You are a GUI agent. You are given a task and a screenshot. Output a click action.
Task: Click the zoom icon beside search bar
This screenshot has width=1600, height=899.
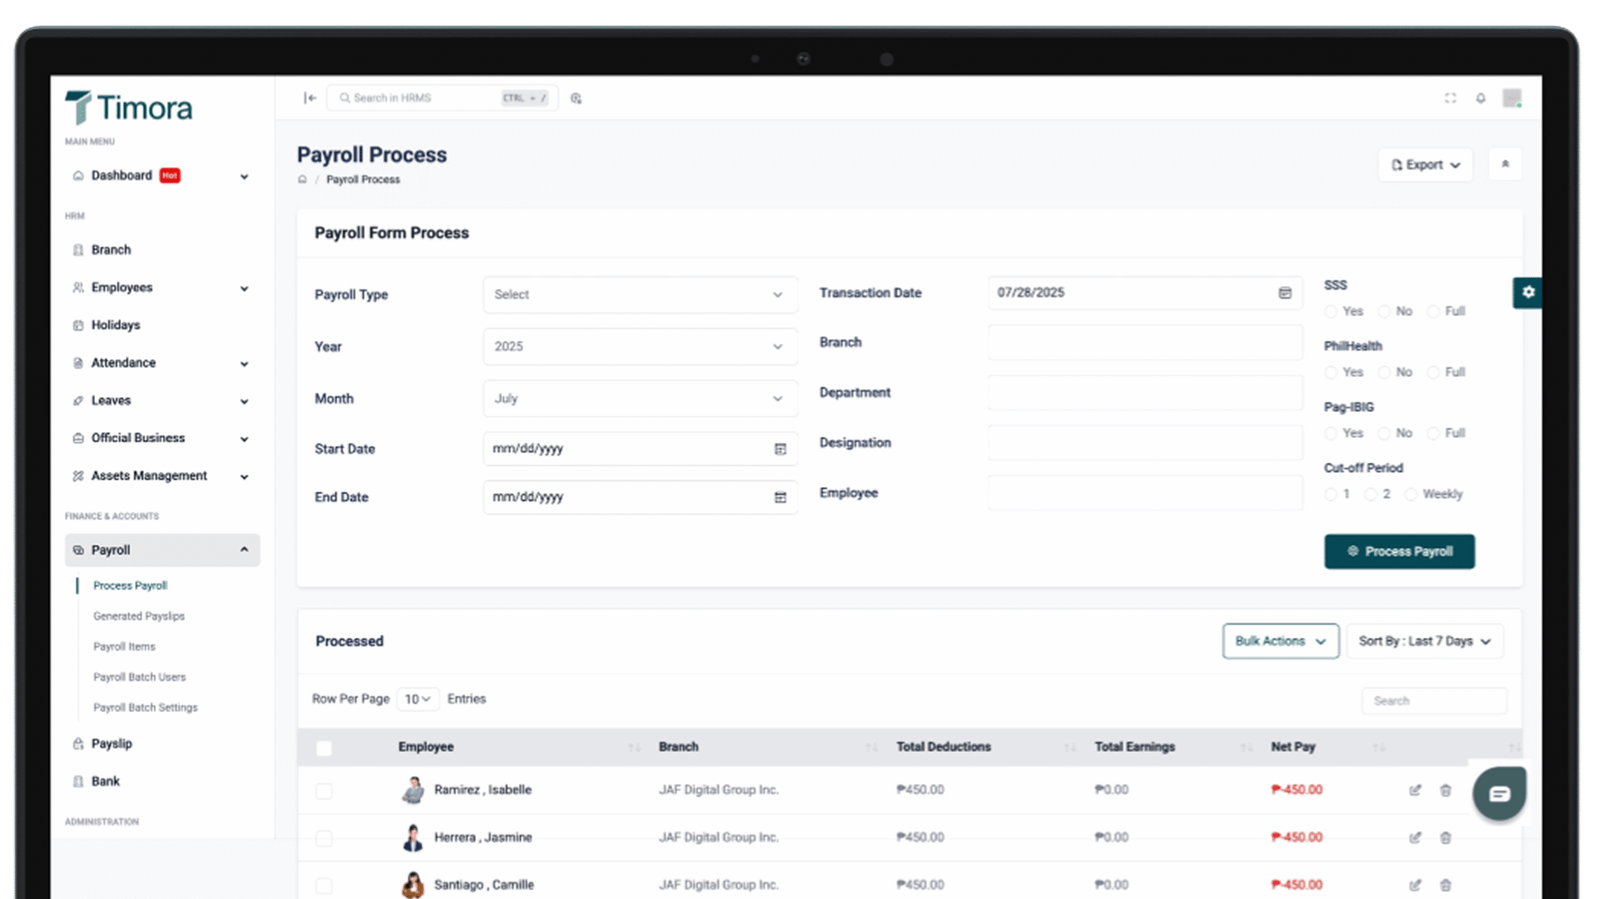point(576,98)
